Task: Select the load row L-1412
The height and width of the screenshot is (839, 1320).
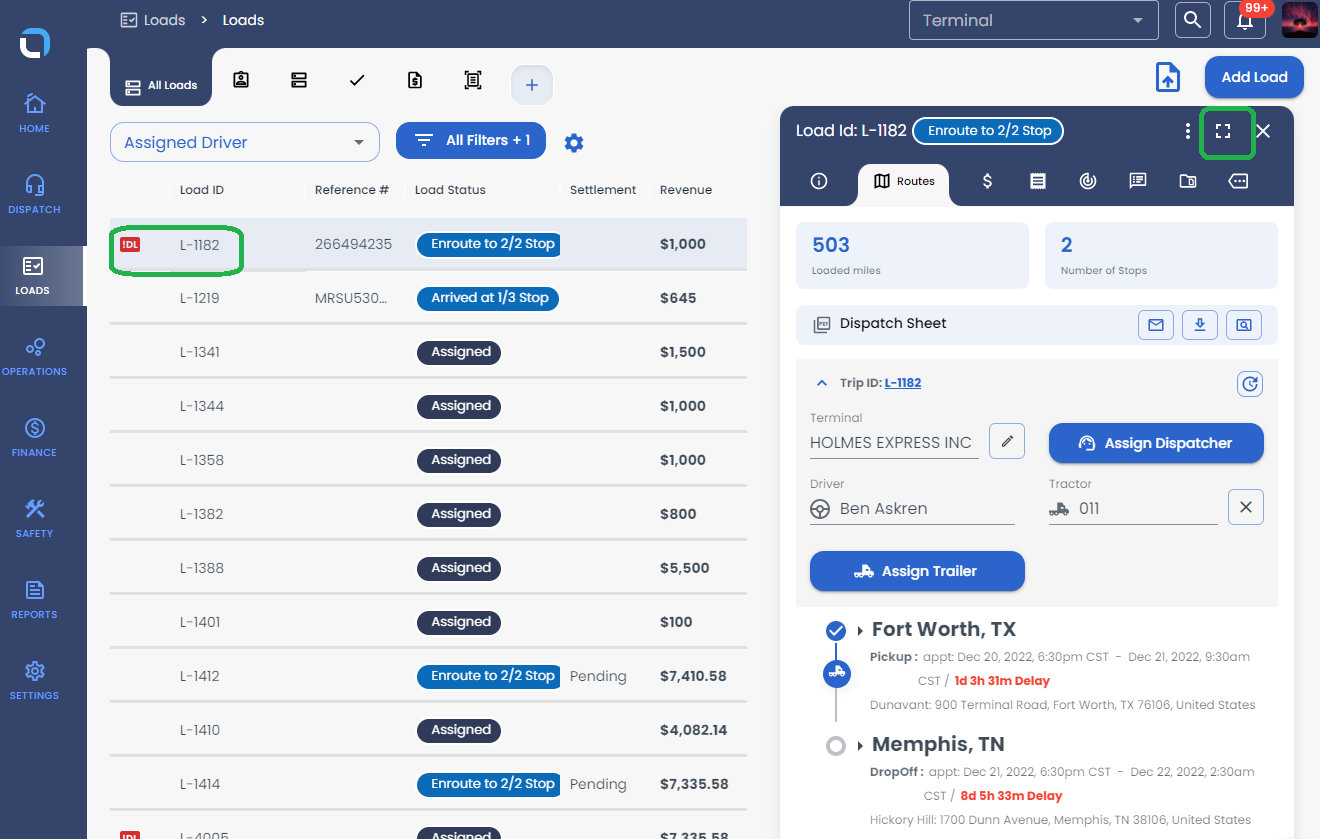Action: tap(428, 676)
